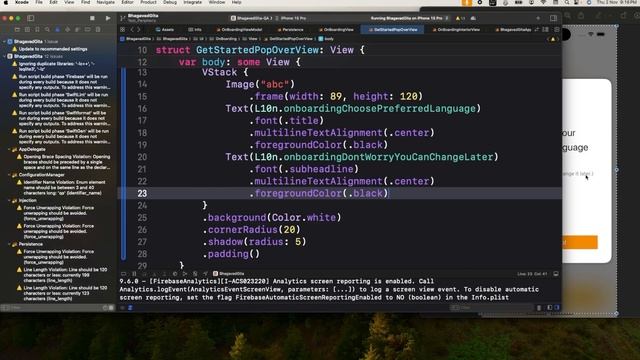Open the Navigate menu
Viewport: 640px width, 360px height.
click(x=105, y=2)
